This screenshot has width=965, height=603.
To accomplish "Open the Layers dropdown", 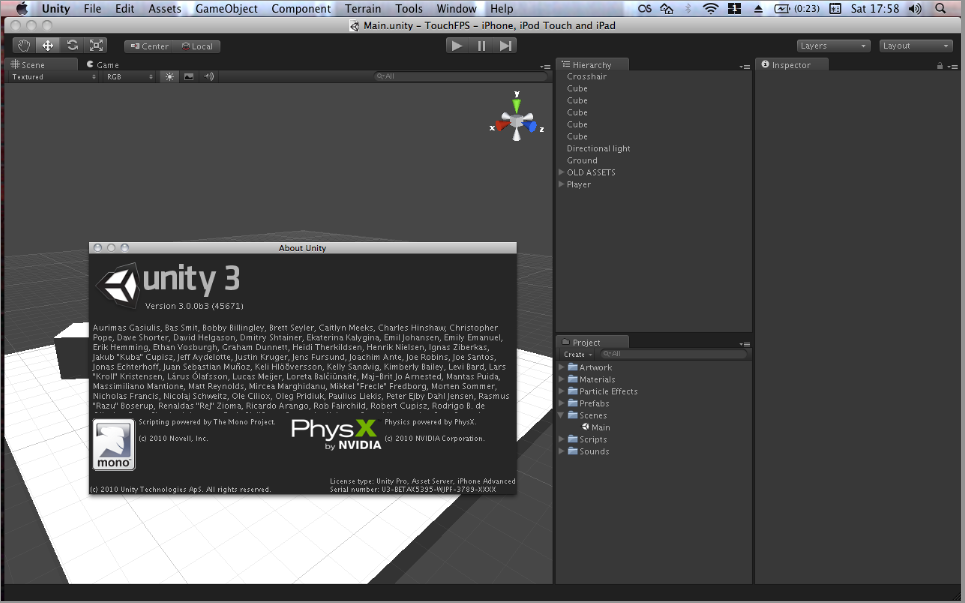I will coord(833,45).
